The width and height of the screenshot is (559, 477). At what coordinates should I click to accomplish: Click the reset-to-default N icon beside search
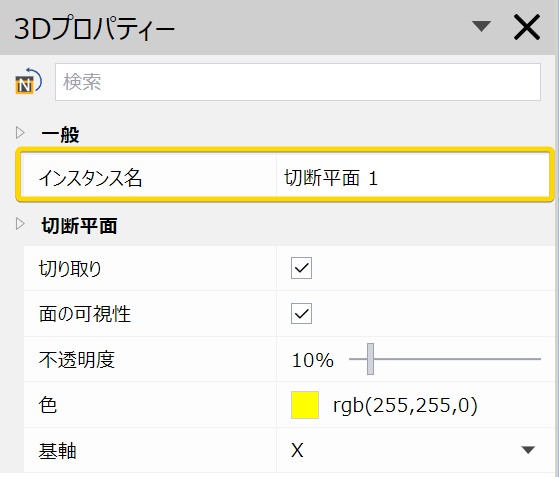tap(29, 81)
